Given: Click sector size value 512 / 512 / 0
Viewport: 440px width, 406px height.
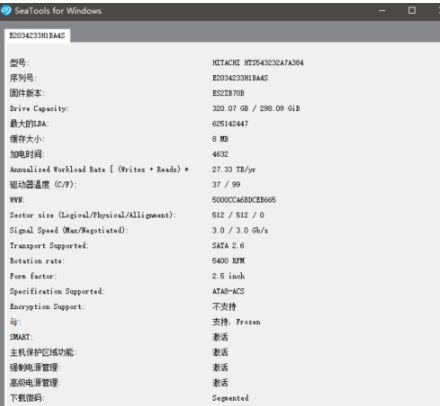Looking at the screenshot, I should [x=238, y=215].
